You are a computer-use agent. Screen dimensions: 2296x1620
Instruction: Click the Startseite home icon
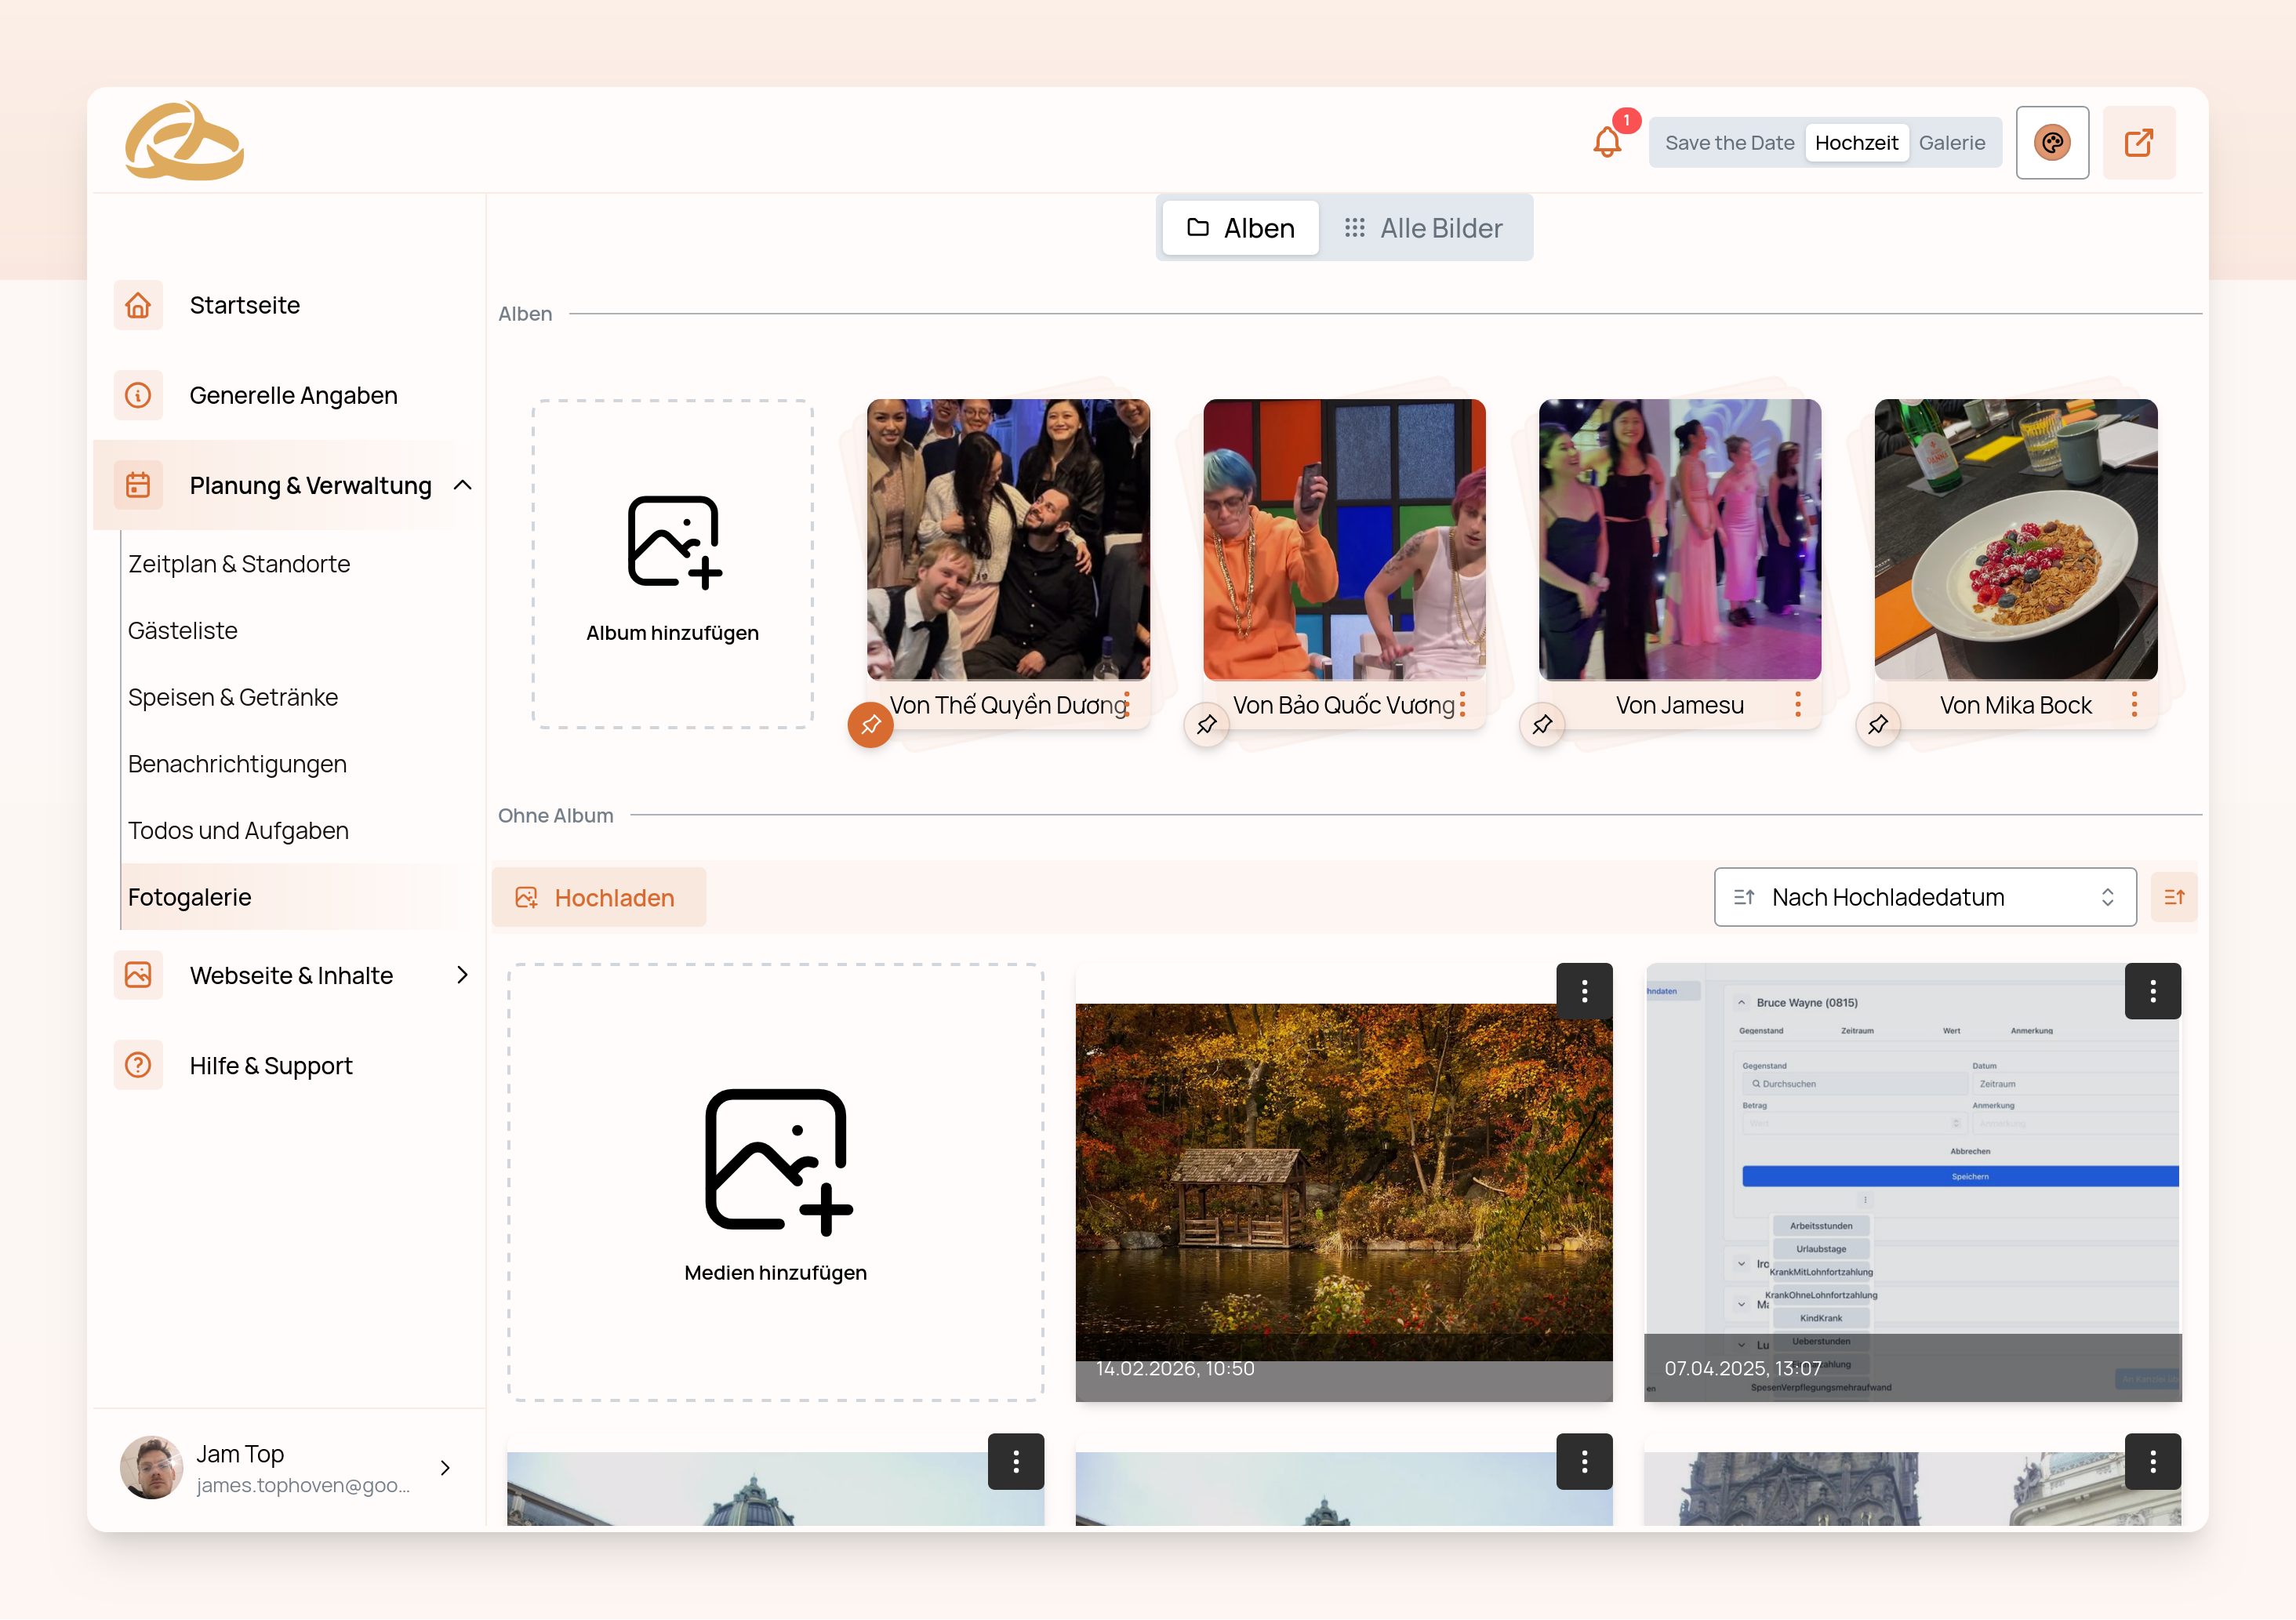coord(138,305)
